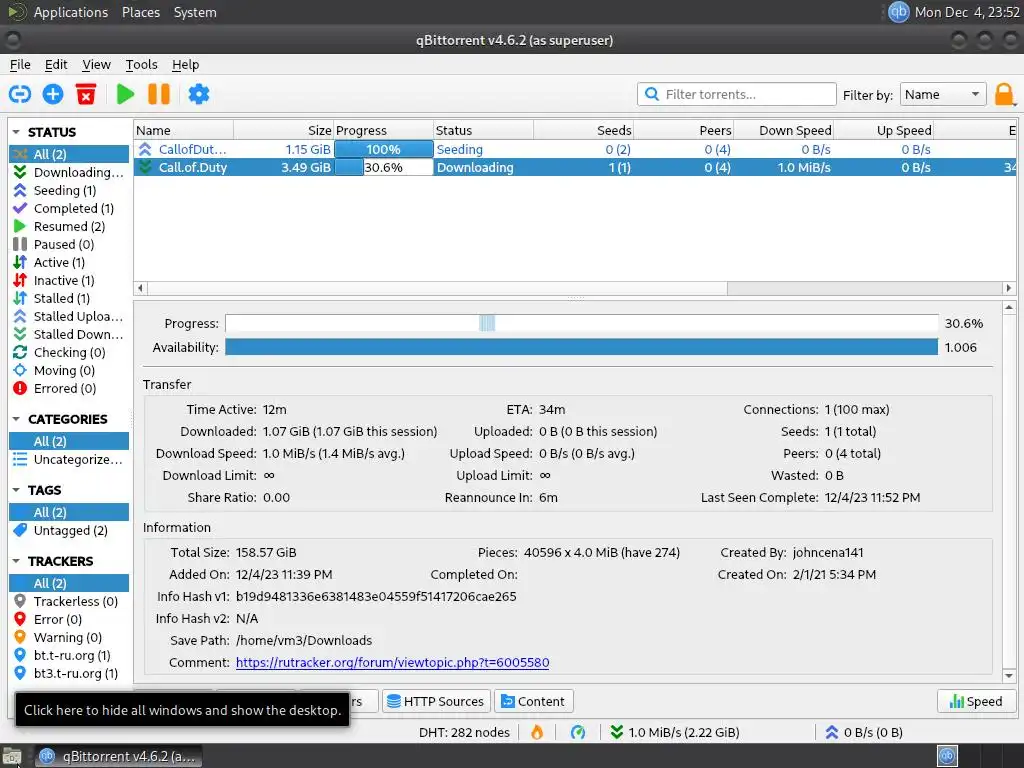This screenshot has height=768, width=1024.
Task: Select Stalled Downloading status filter
Action: 69,334
